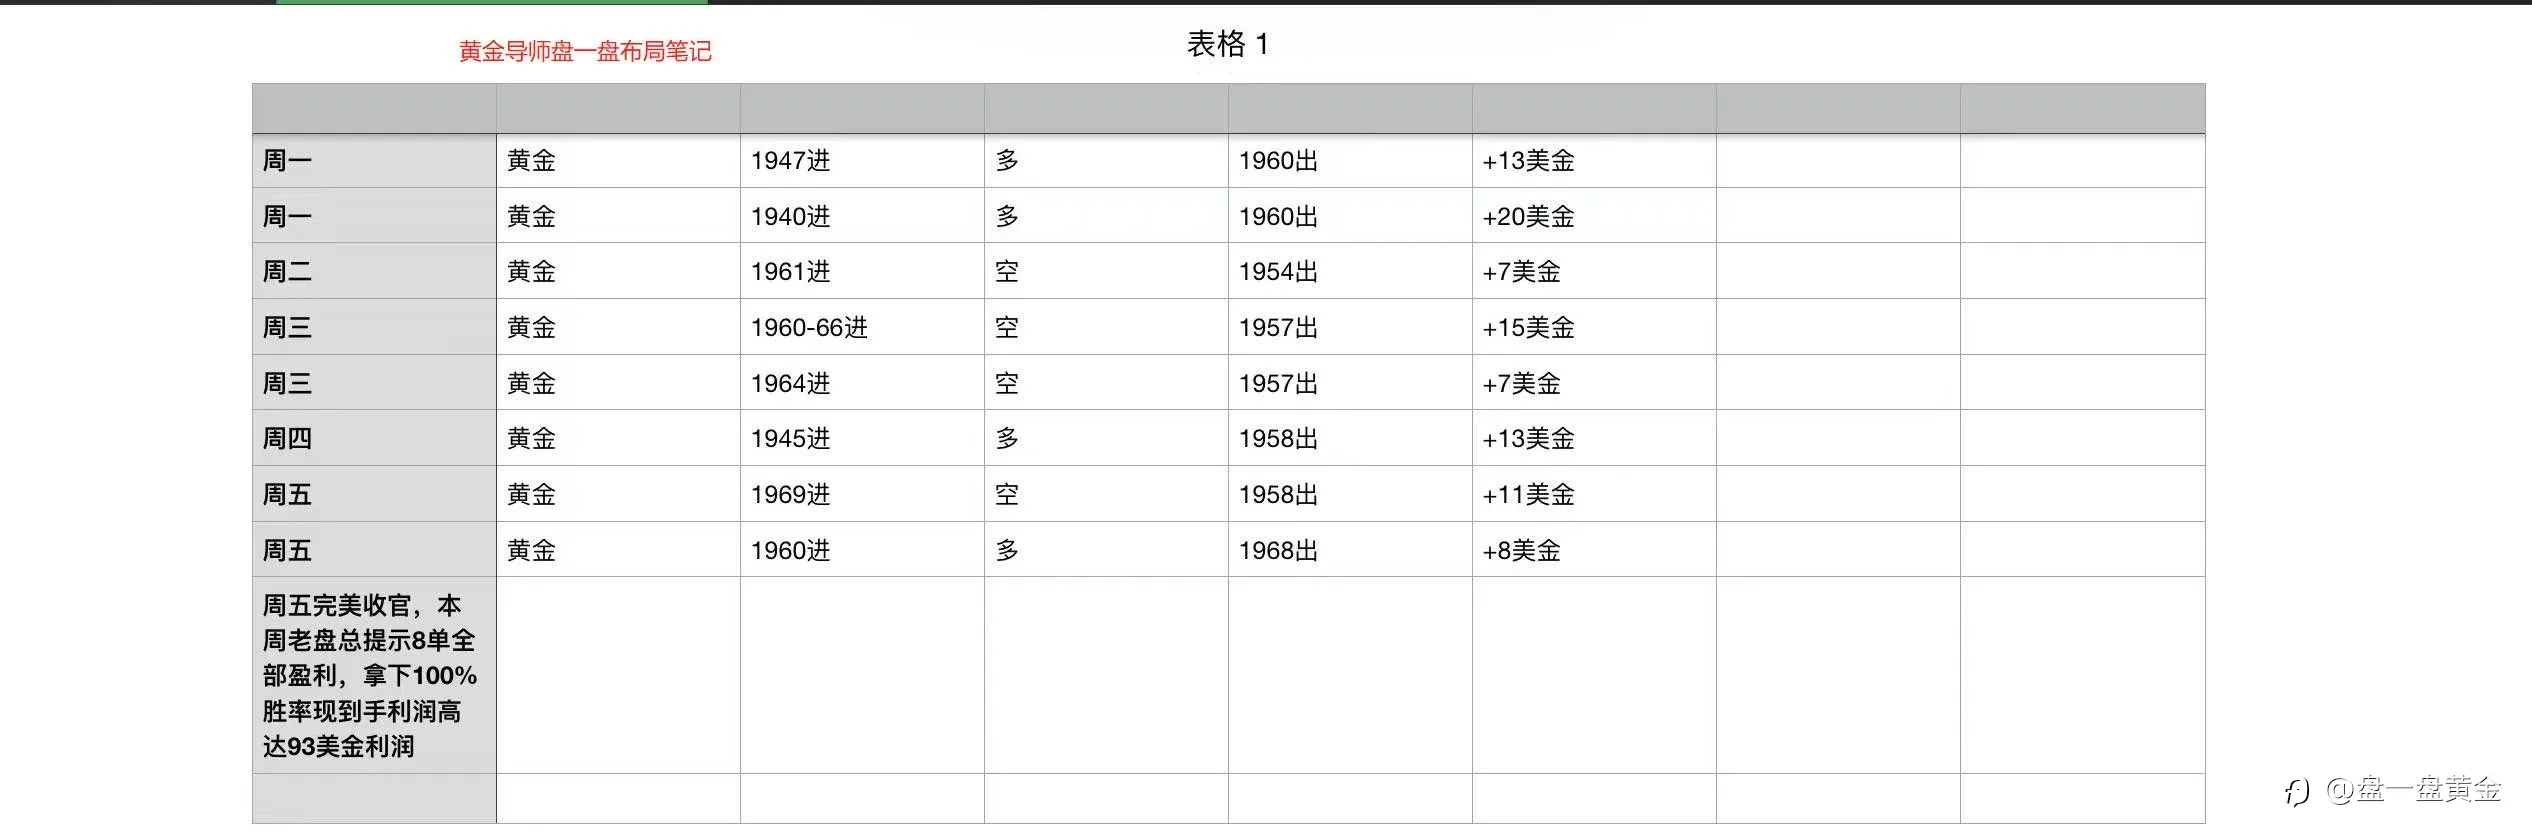2532x839 pixels.
Task: Select the 1960-66进 entry cell
Action: (862, 327)
